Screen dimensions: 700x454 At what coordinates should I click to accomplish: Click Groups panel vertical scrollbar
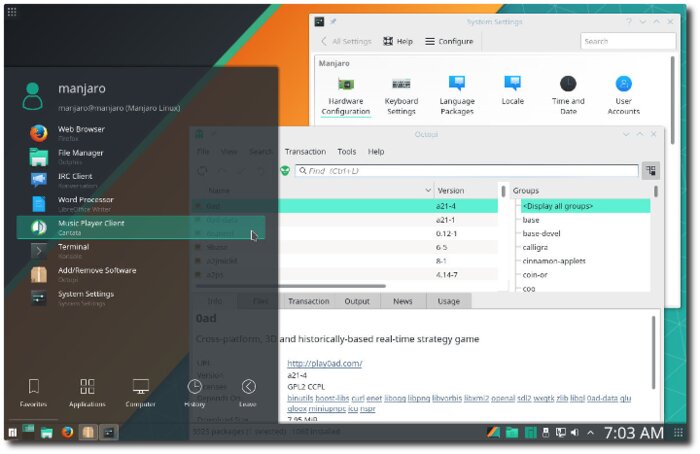[655, 192]
